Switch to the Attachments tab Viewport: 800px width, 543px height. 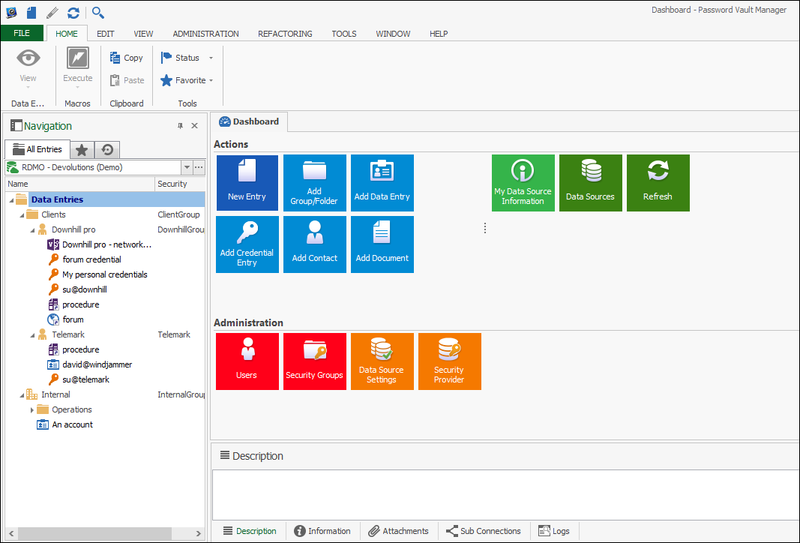(398, 531)
